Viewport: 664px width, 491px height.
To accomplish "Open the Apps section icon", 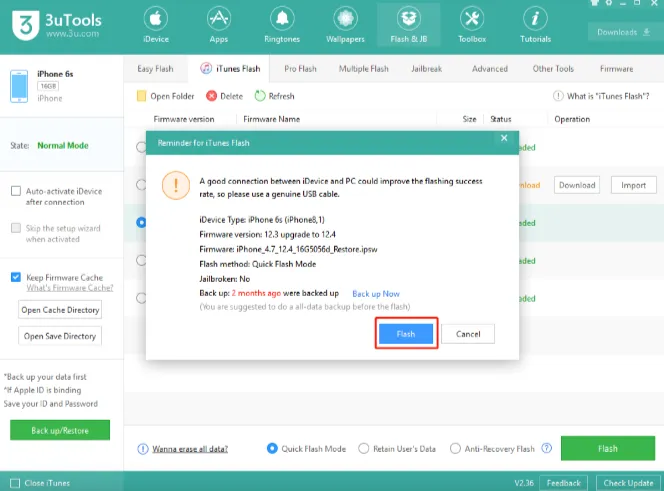I will click(216, 20).
